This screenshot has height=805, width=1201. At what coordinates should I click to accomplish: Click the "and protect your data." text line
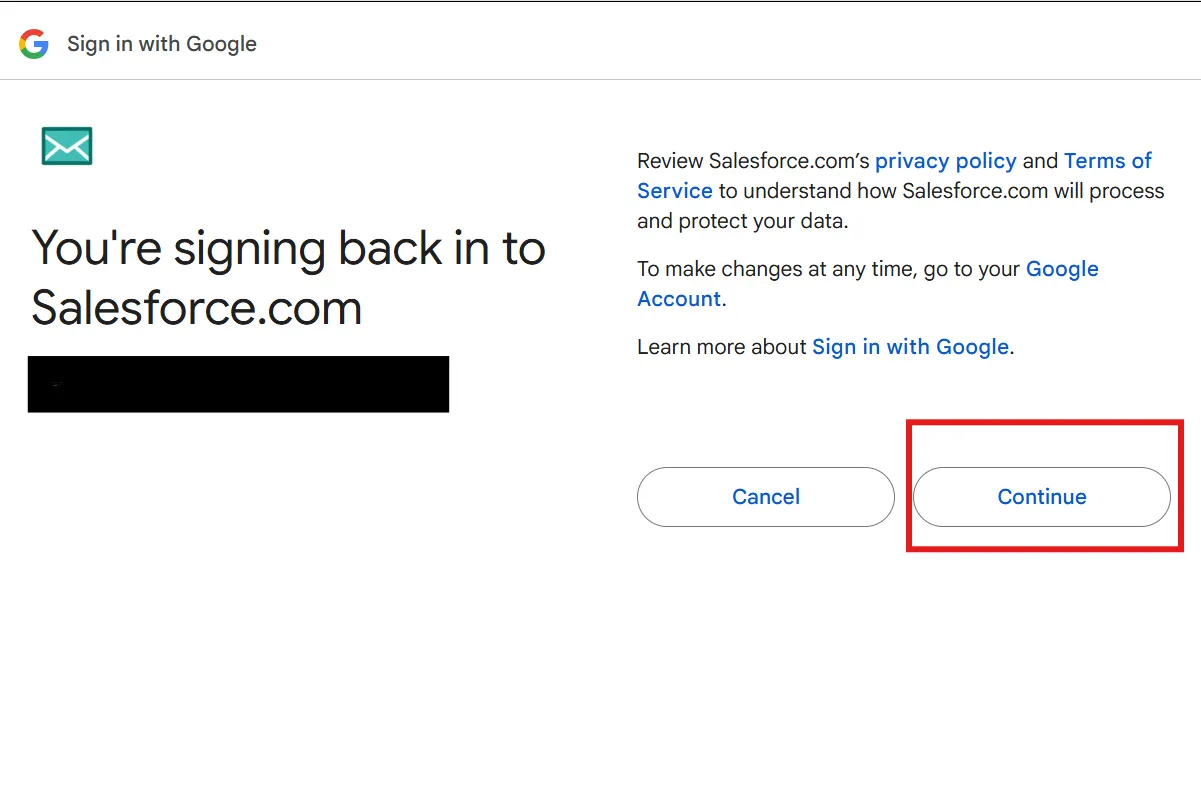tap(742, 221)
